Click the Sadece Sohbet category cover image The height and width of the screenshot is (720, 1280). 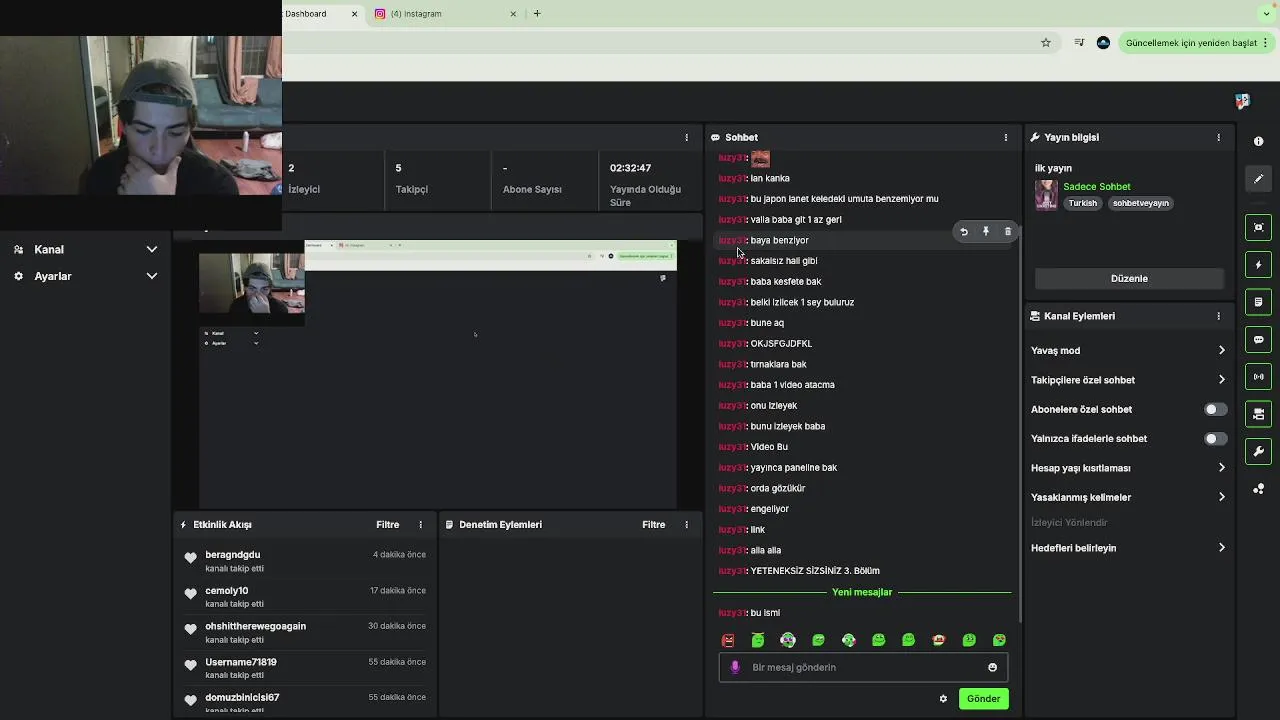point(1046,195)
